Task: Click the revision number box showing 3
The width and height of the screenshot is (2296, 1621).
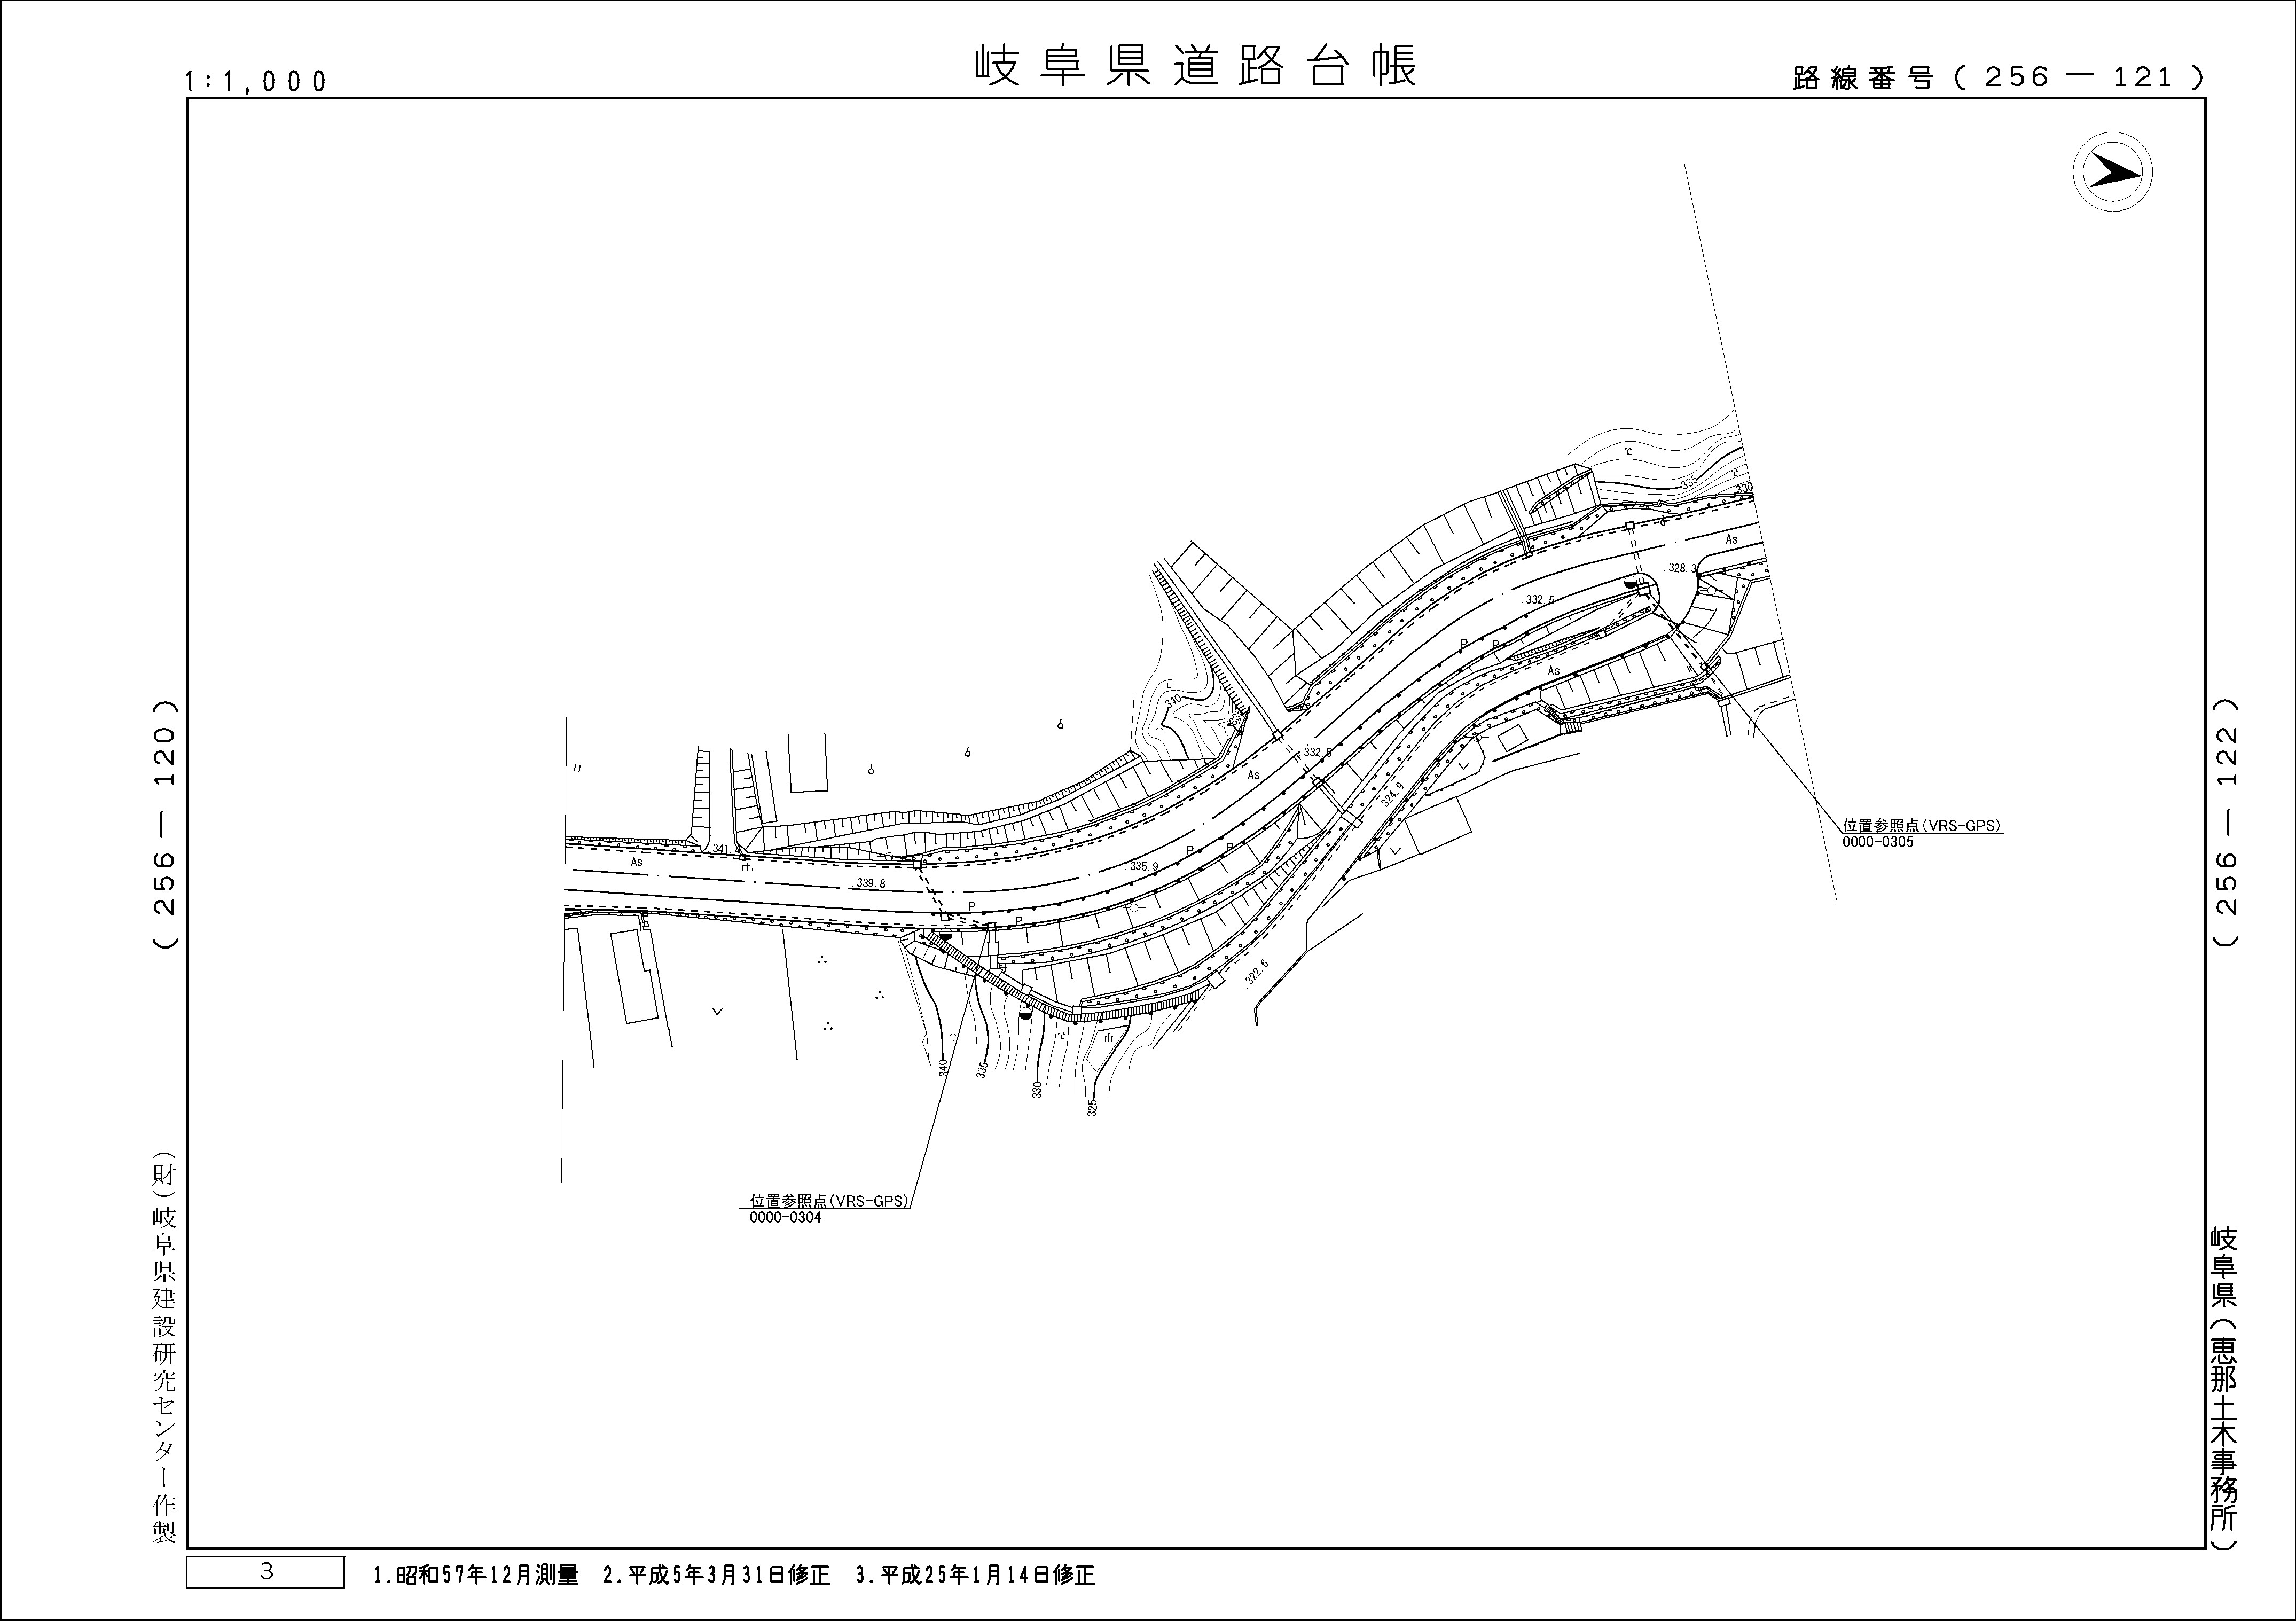Action: point(265,1572)
